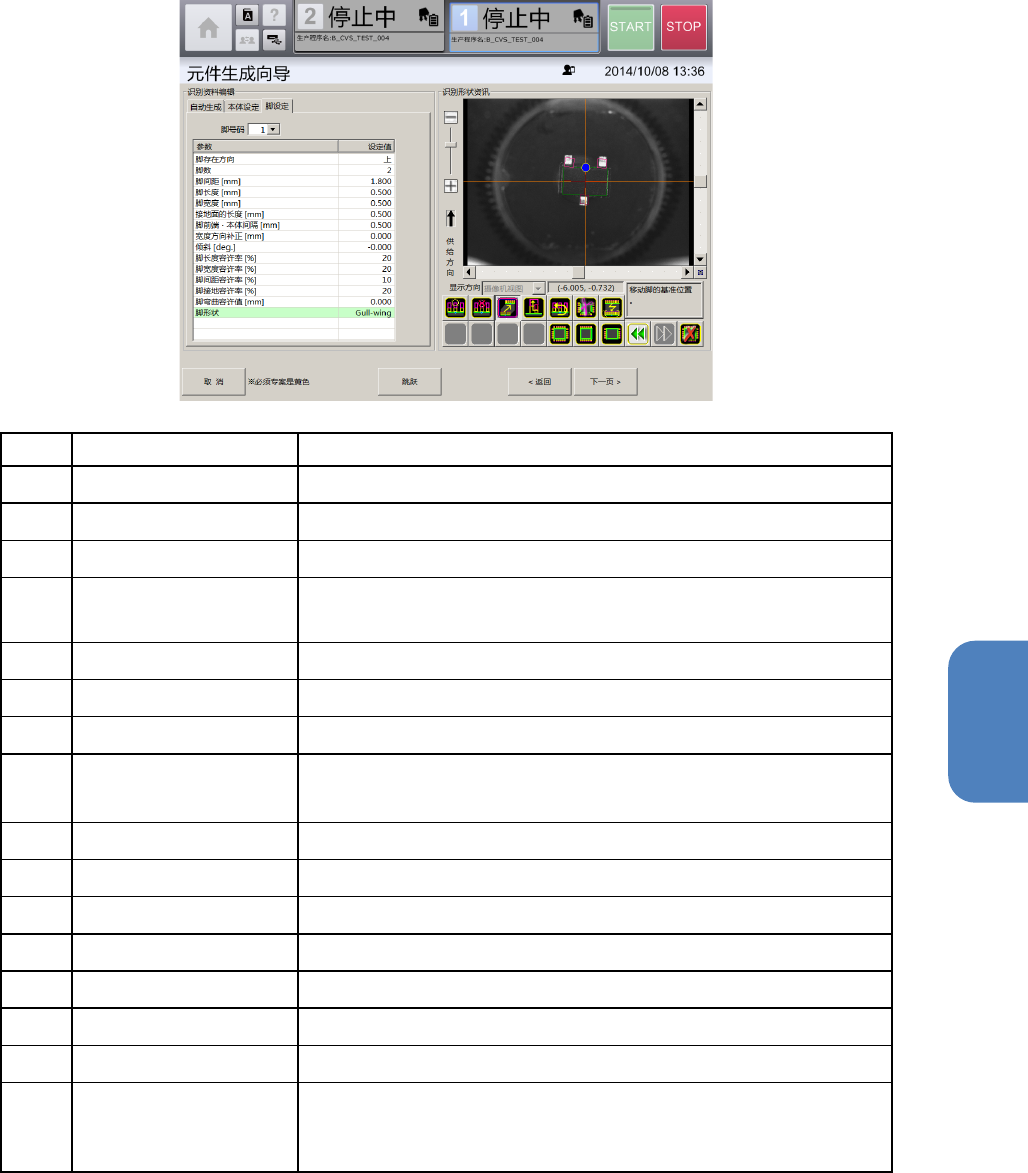Select the 宽度方向补正 [mm] row
Image resolution: width=1028 pixels, height=1173 pixels.
[x=293, y=236]
